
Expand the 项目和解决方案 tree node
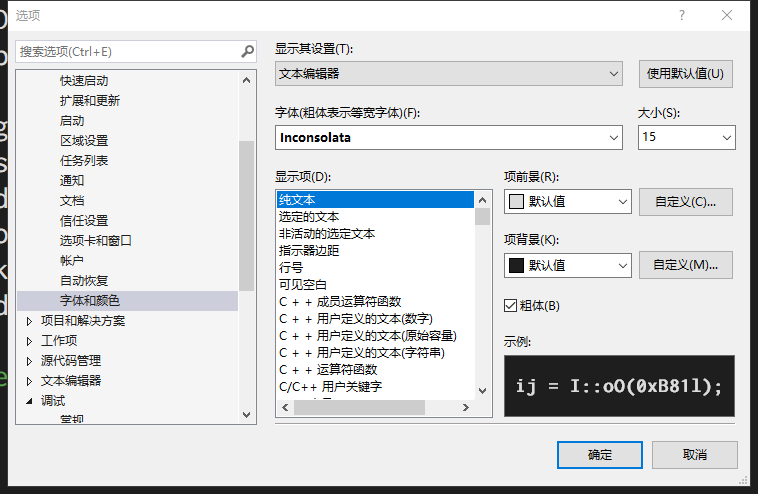click(29, 321)
